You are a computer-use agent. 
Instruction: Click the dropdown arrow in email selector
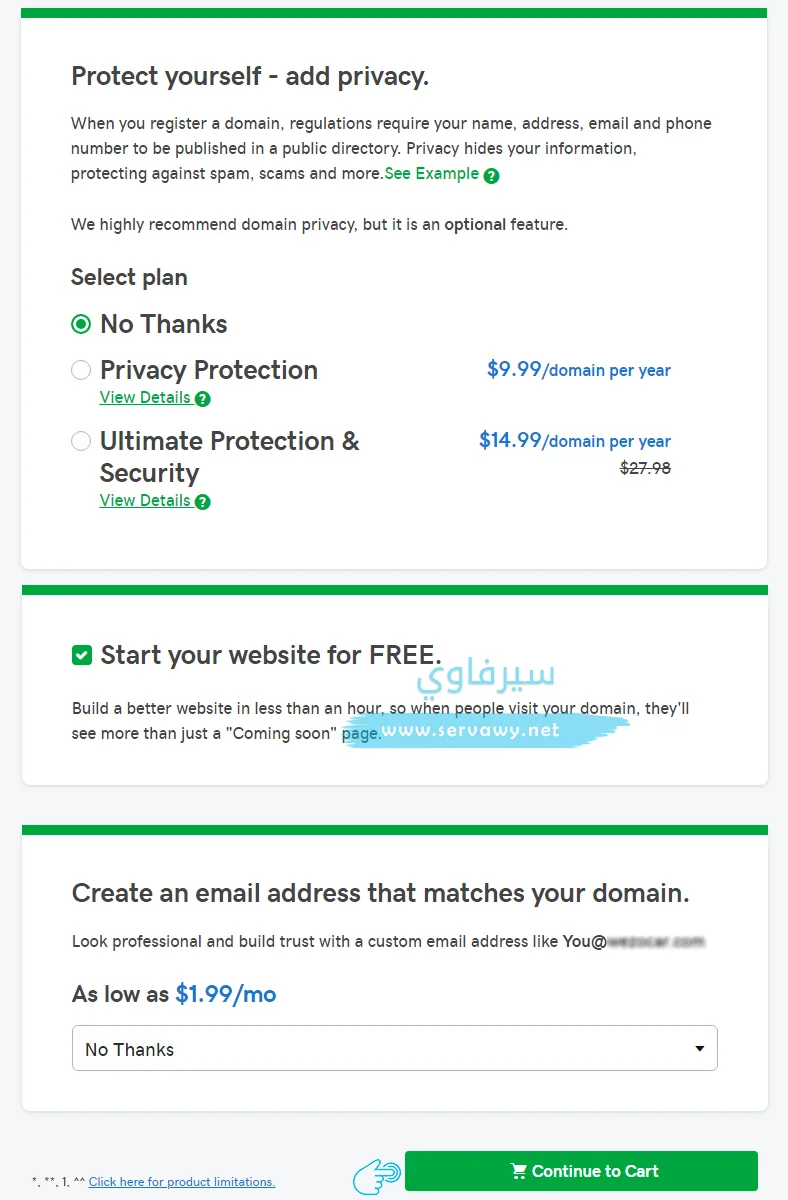(x=700, y=1049)
